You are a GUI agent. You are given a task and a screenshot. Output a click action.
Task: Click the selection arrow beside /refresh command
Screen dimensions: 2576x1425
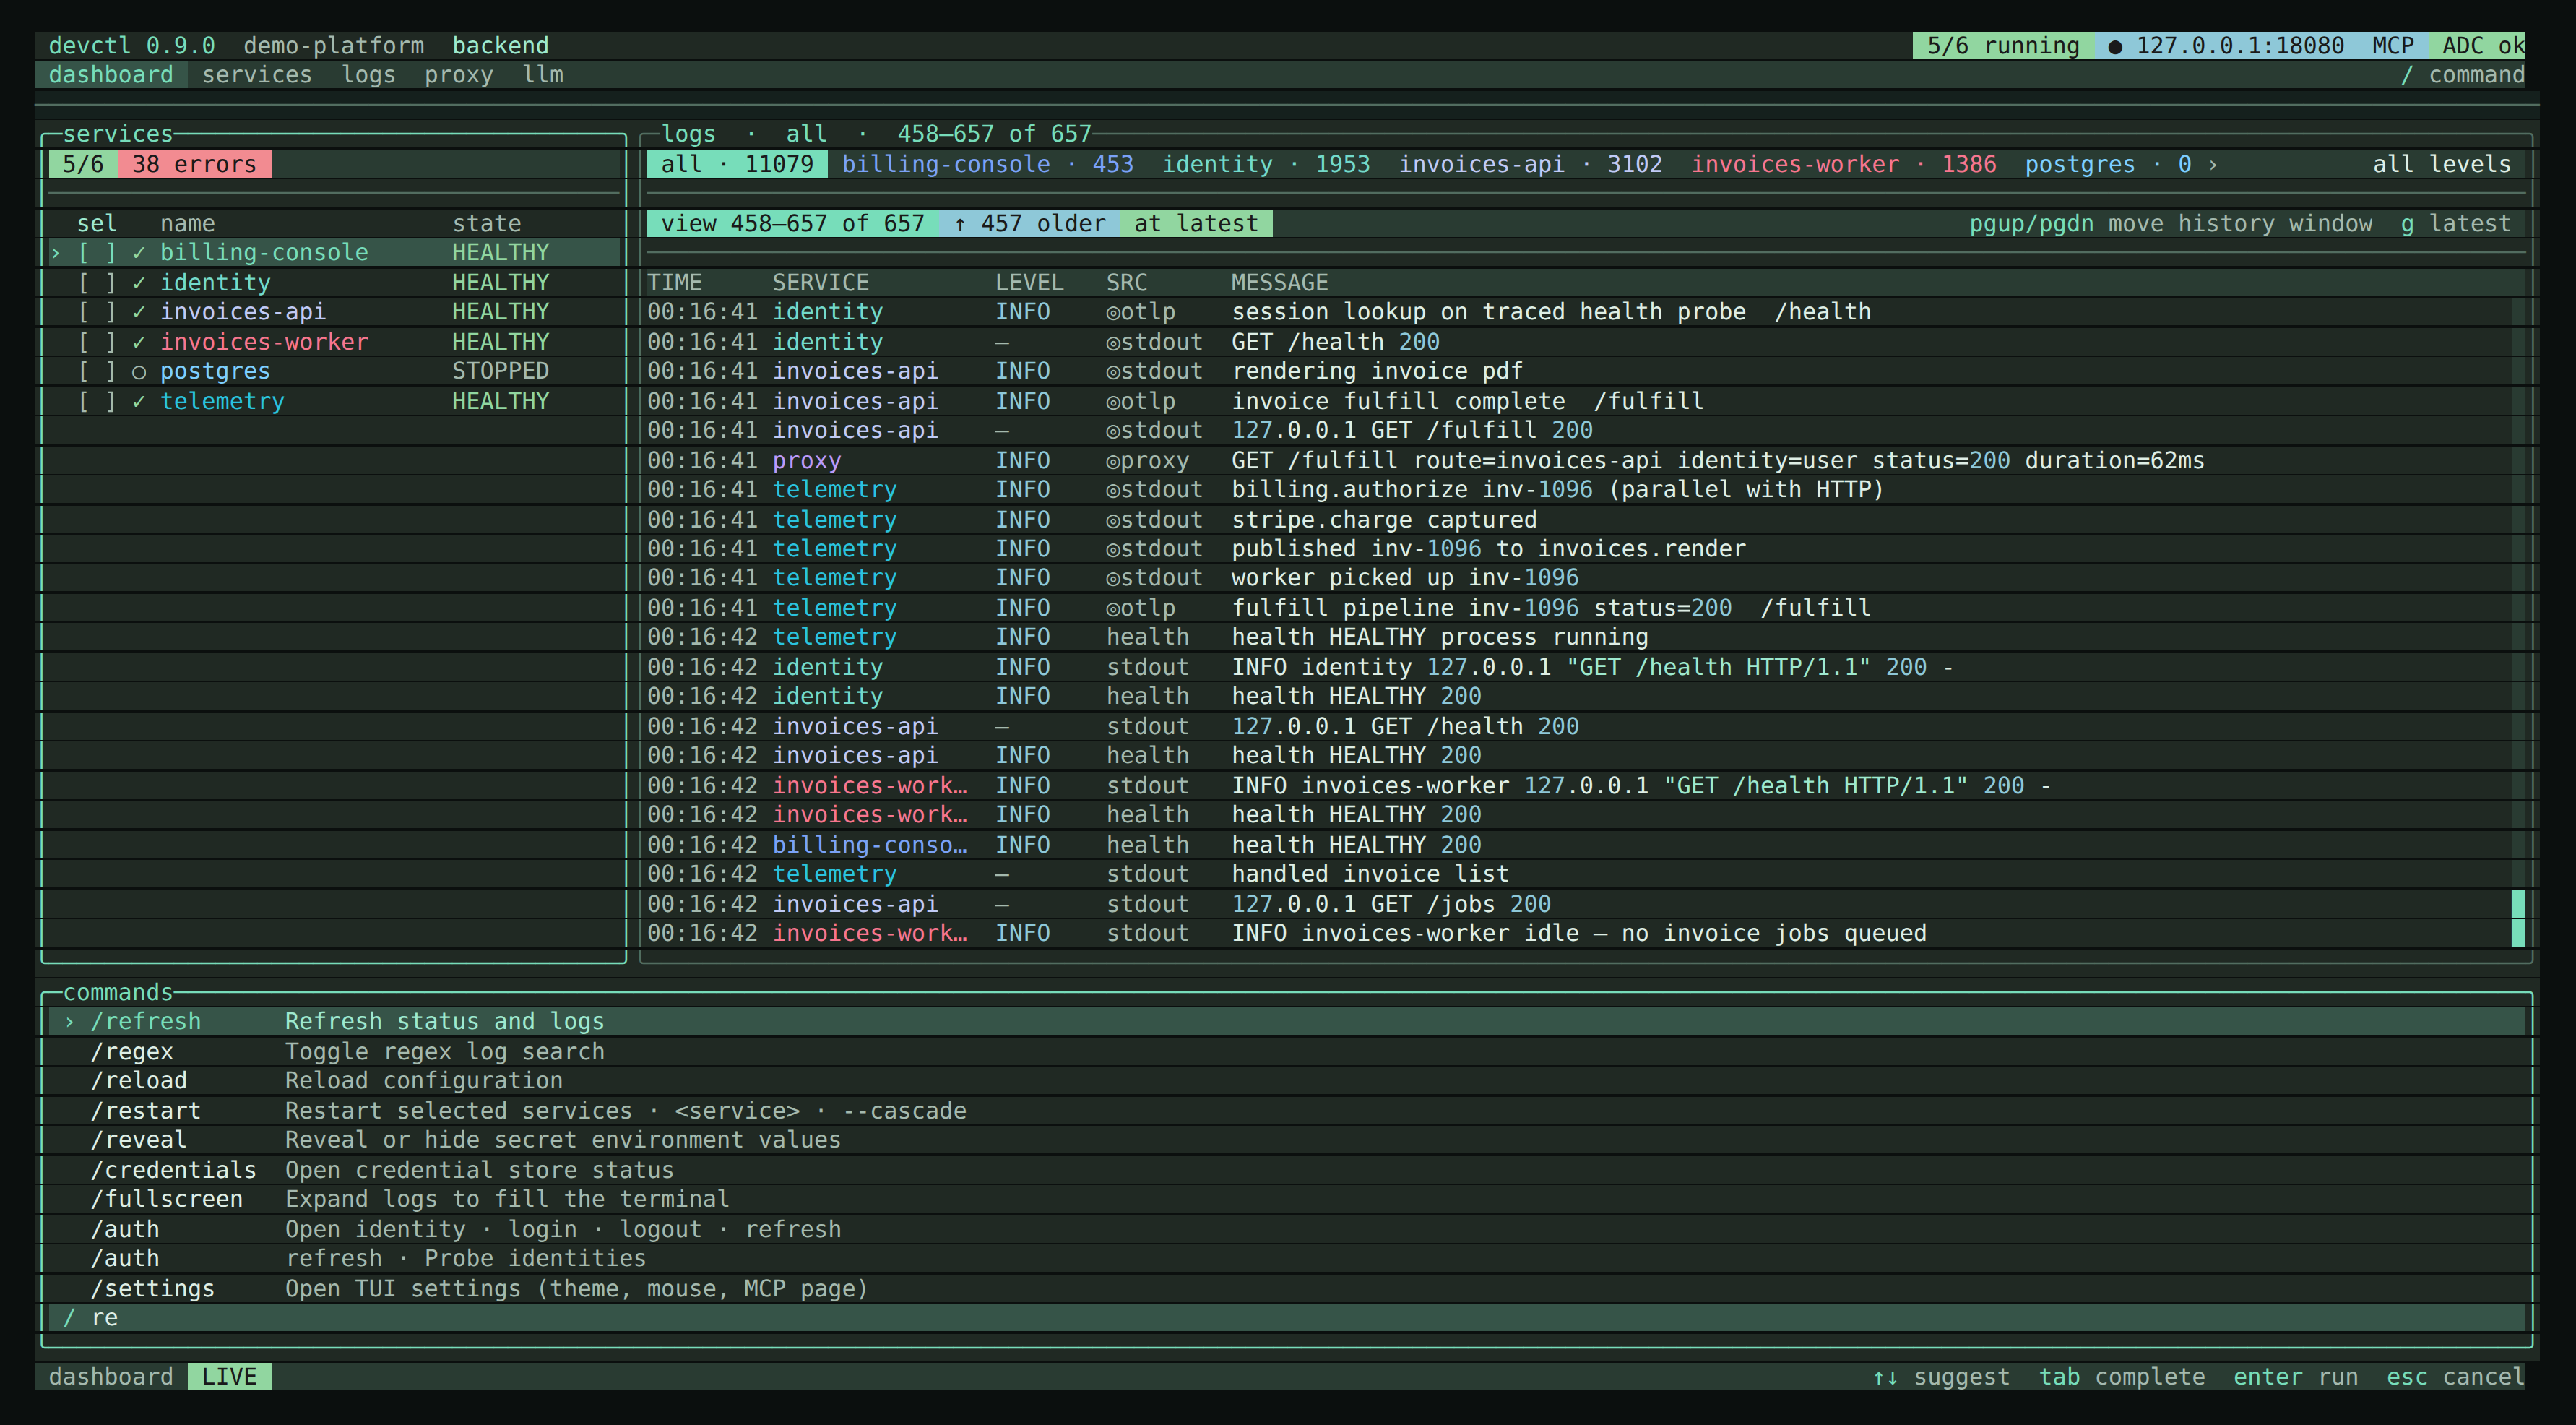69,1021
